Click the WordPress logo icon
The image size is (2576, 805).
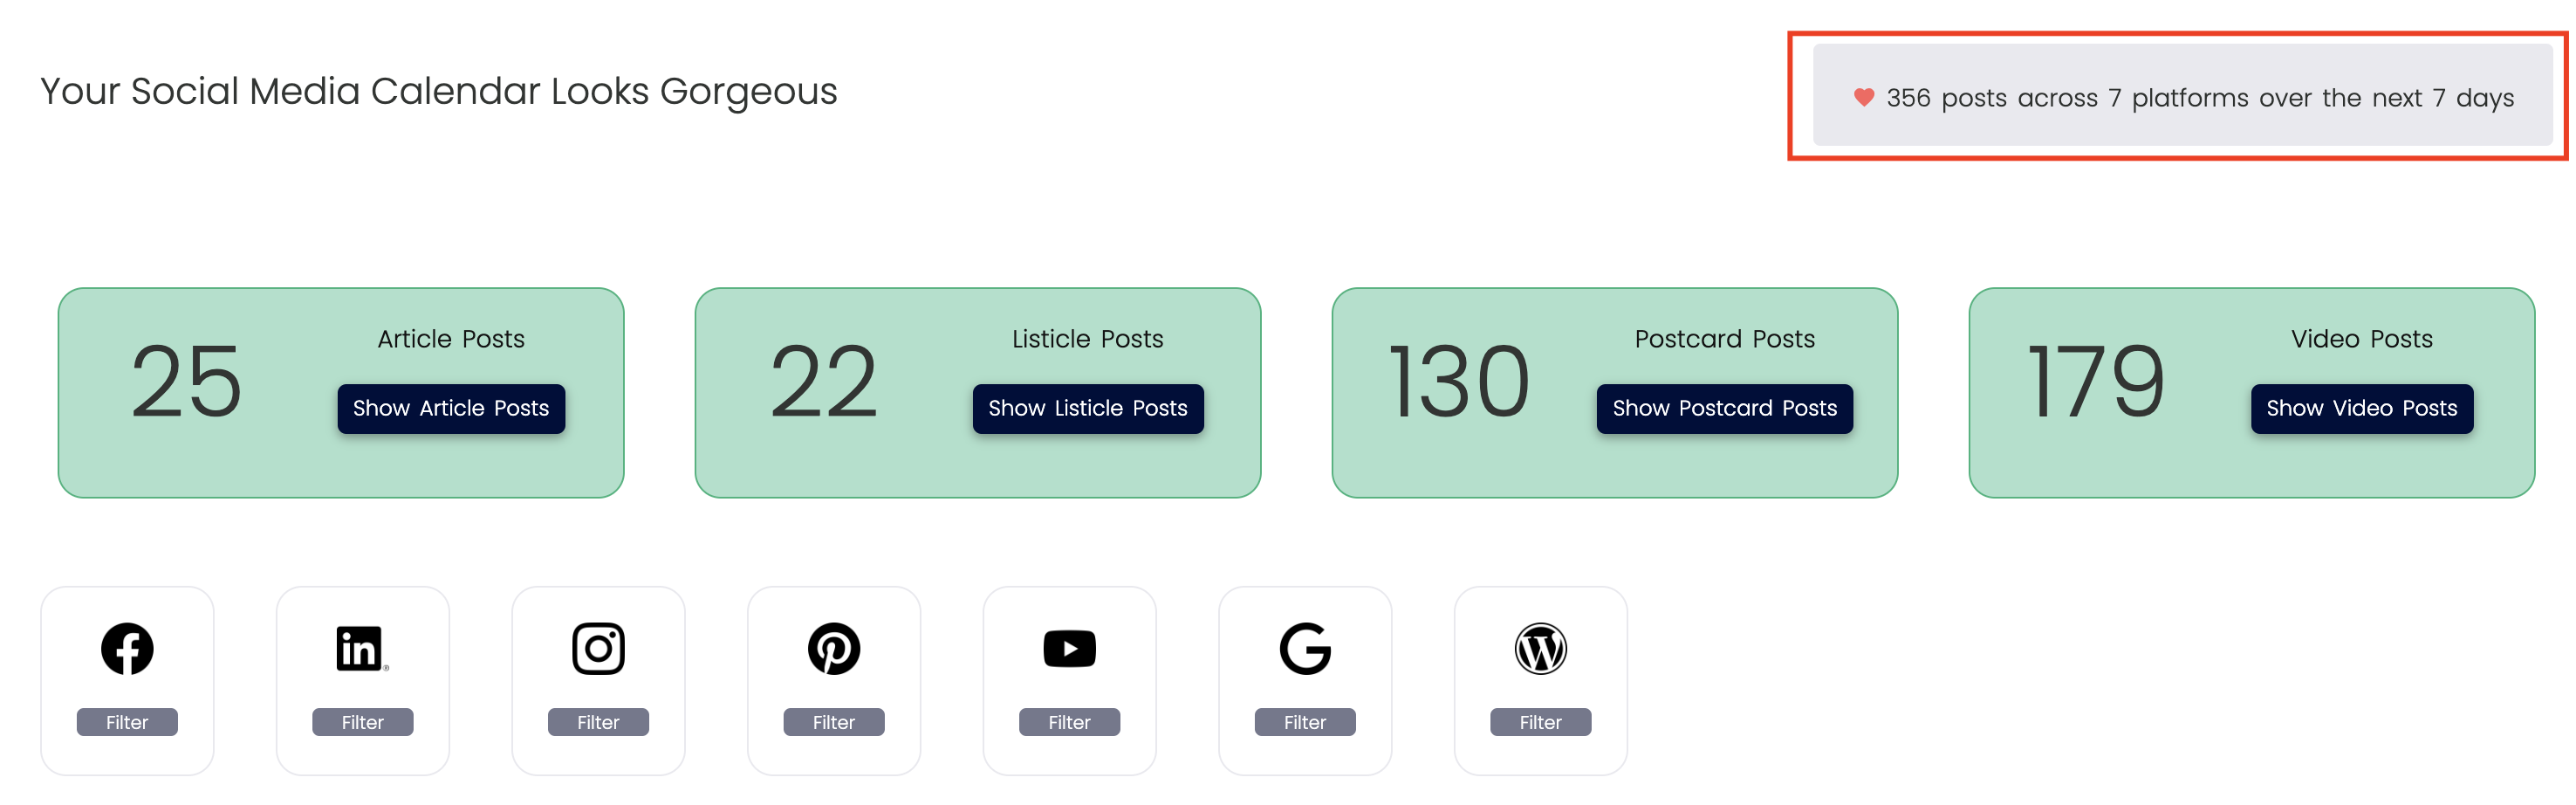[1540, 649]
